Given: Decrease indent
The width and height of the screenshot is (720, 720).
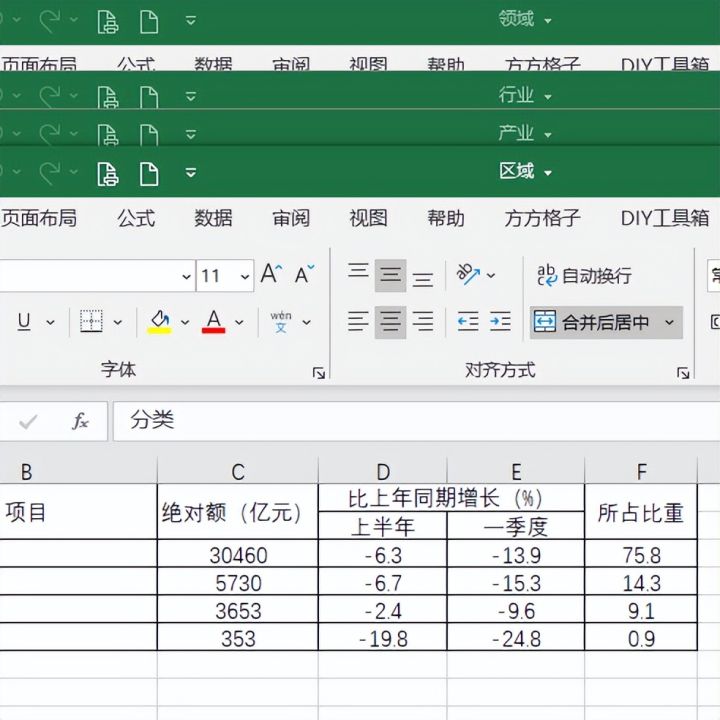Looking at the screenshot, I should tap(468, 321).
